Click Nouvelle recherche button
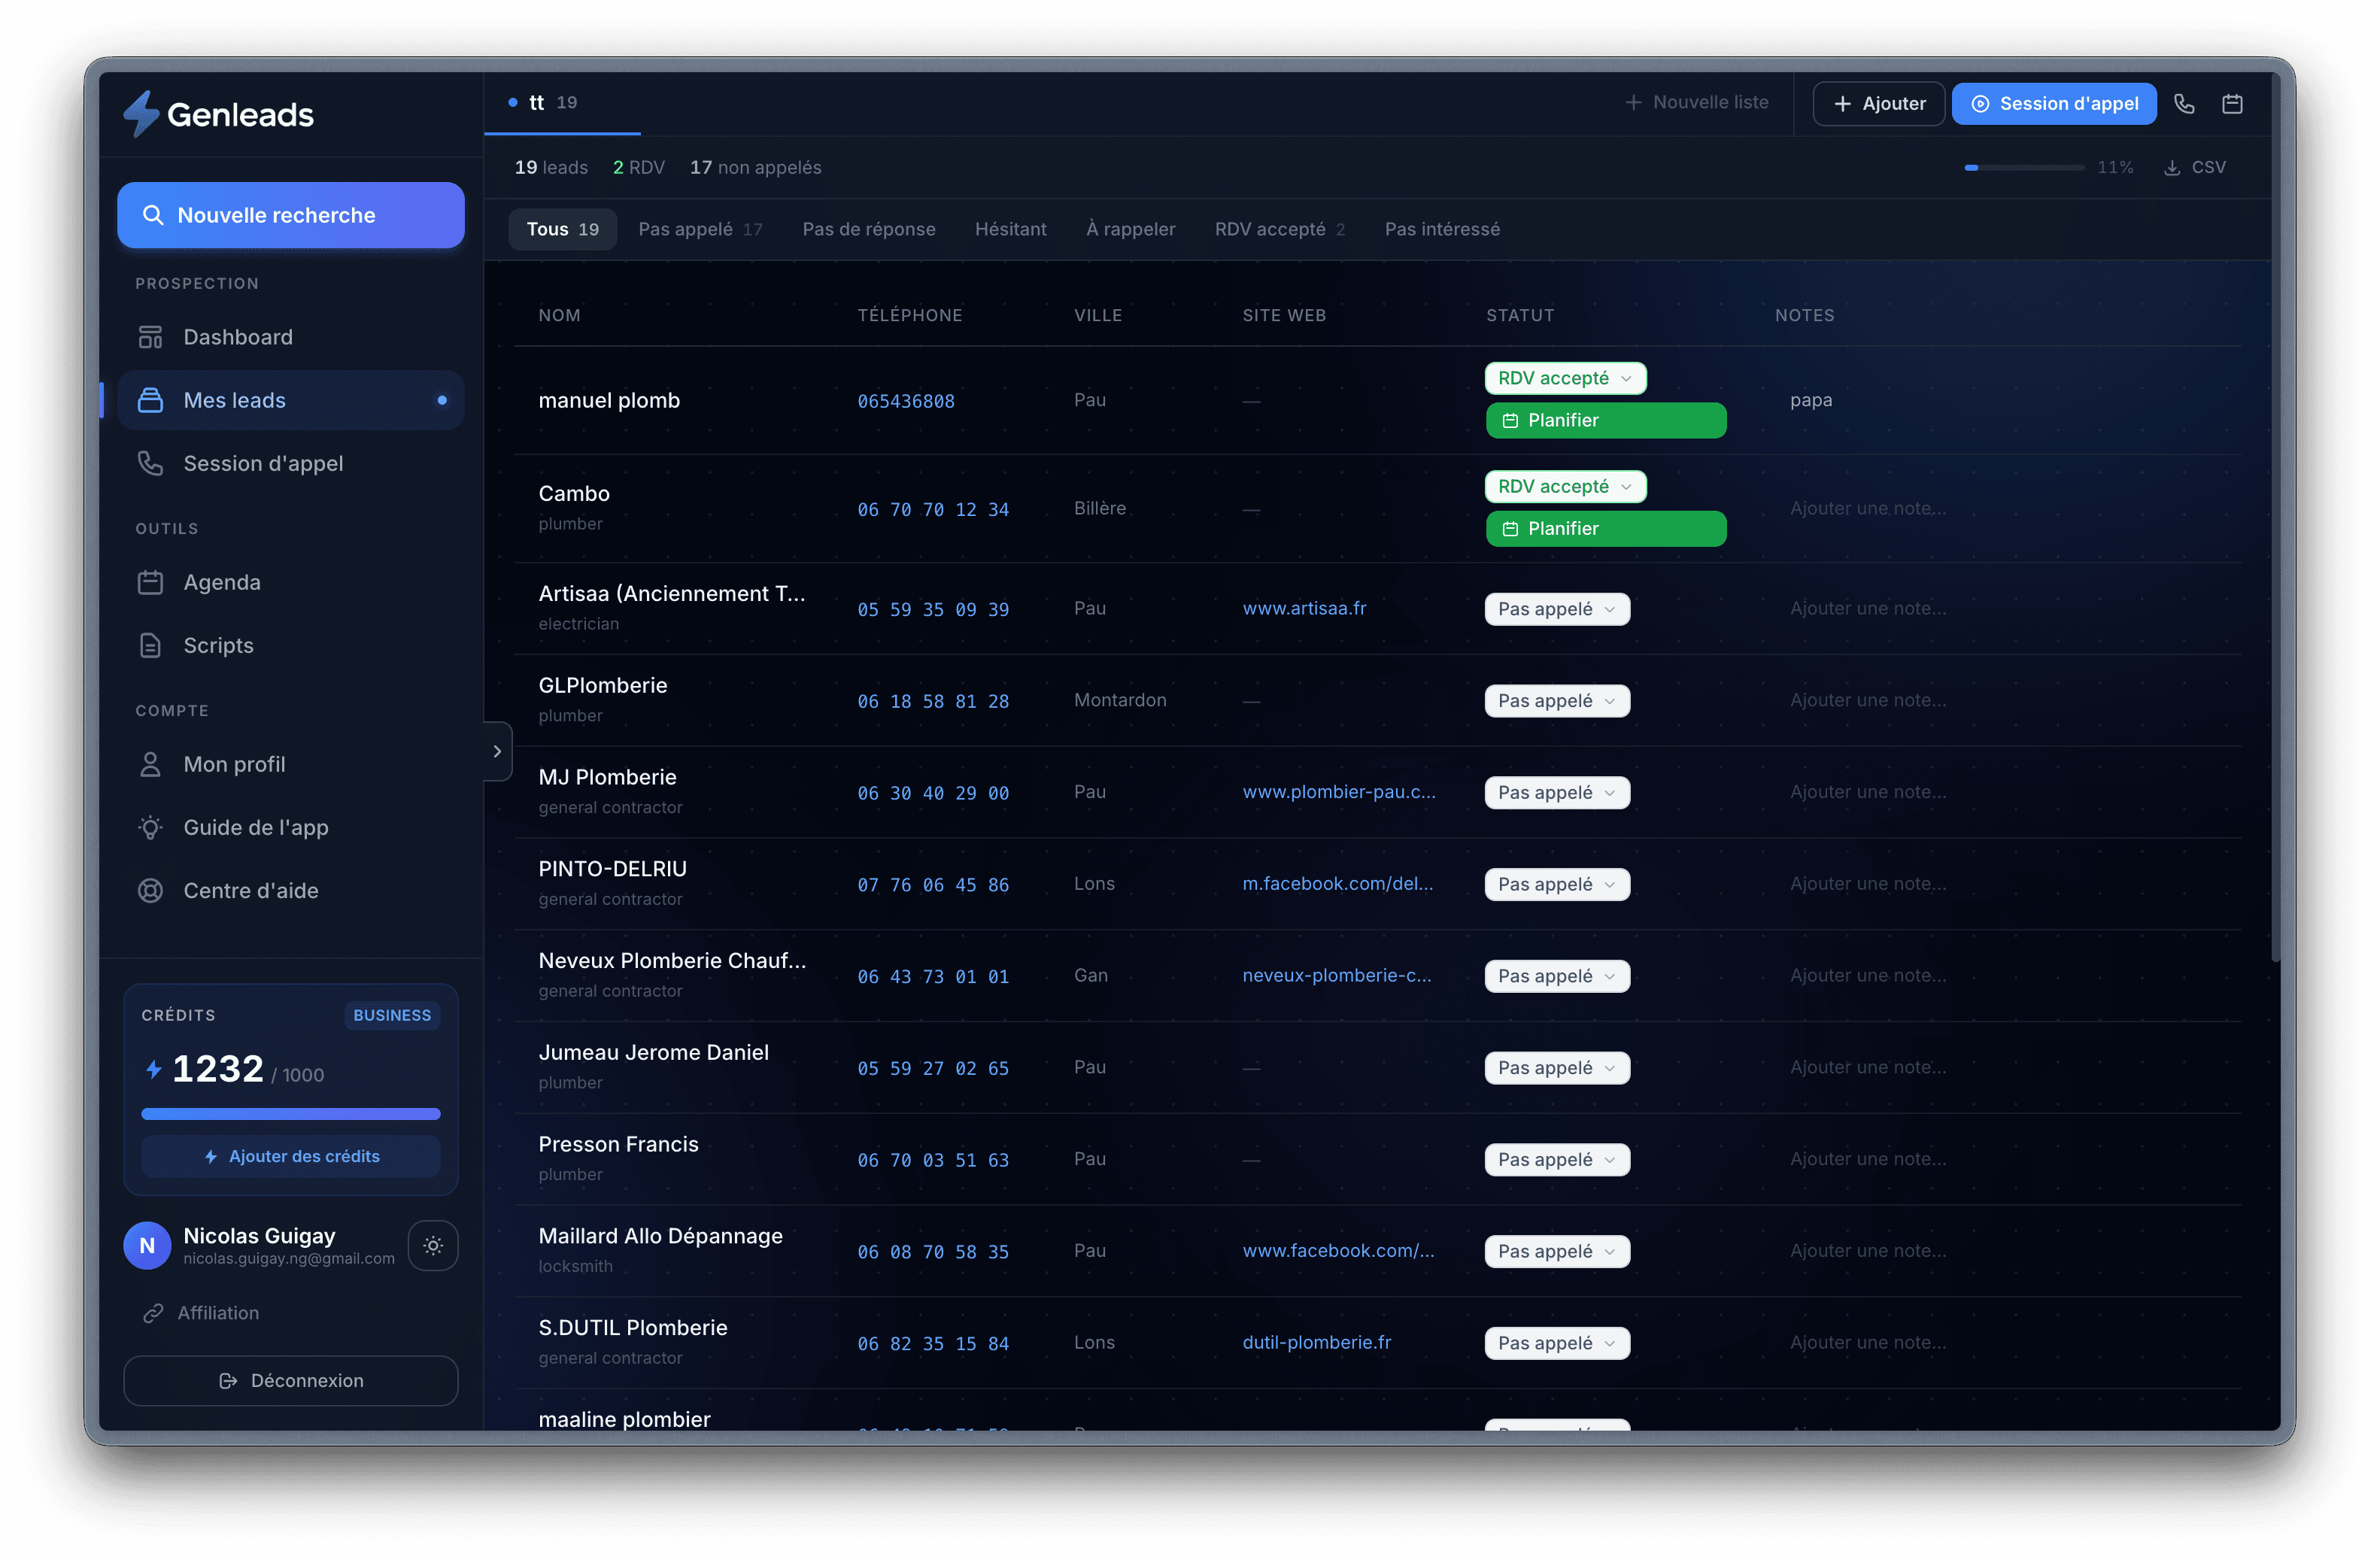The height and width of the screenshot is (1557, 2380). pos(290,215)
